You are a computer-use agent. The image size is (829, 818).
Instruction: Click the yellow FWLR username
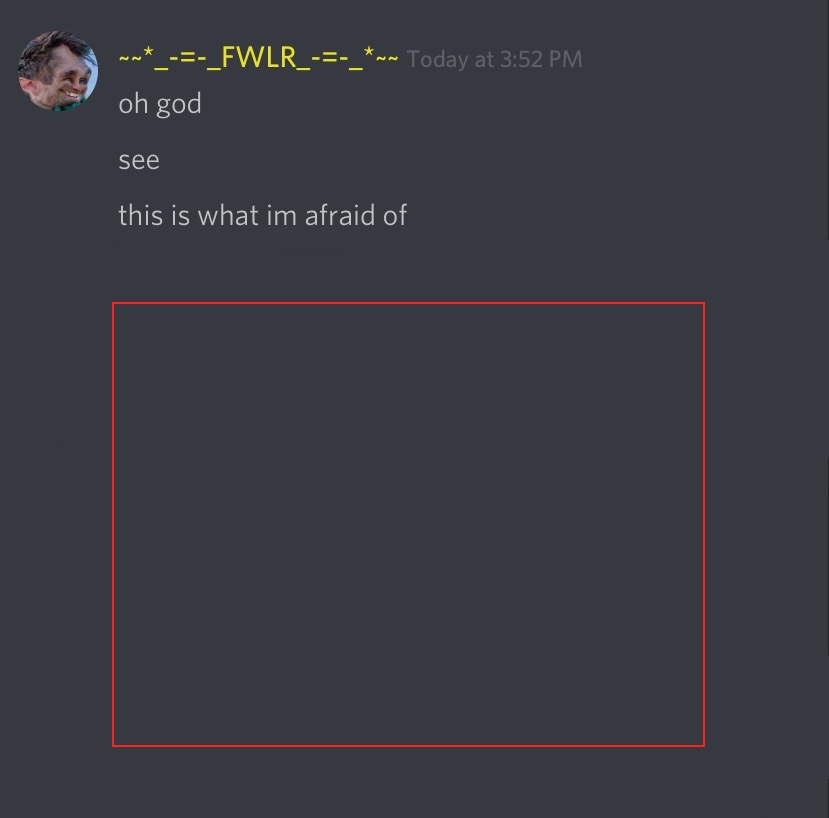tap(258, 58)
